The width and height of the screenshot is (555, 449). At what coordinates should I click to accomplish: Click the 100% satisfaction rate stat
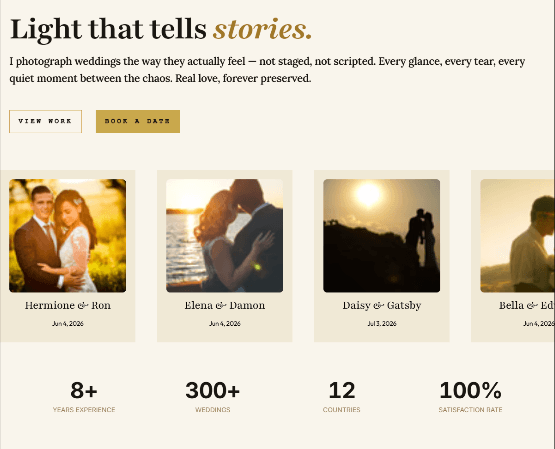coord(470,397)
